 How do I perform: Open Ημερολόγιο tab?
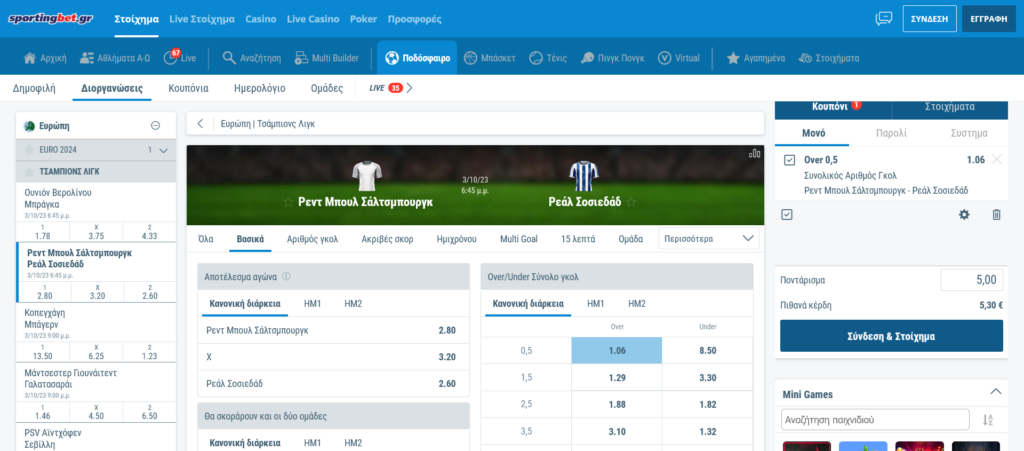259,88
